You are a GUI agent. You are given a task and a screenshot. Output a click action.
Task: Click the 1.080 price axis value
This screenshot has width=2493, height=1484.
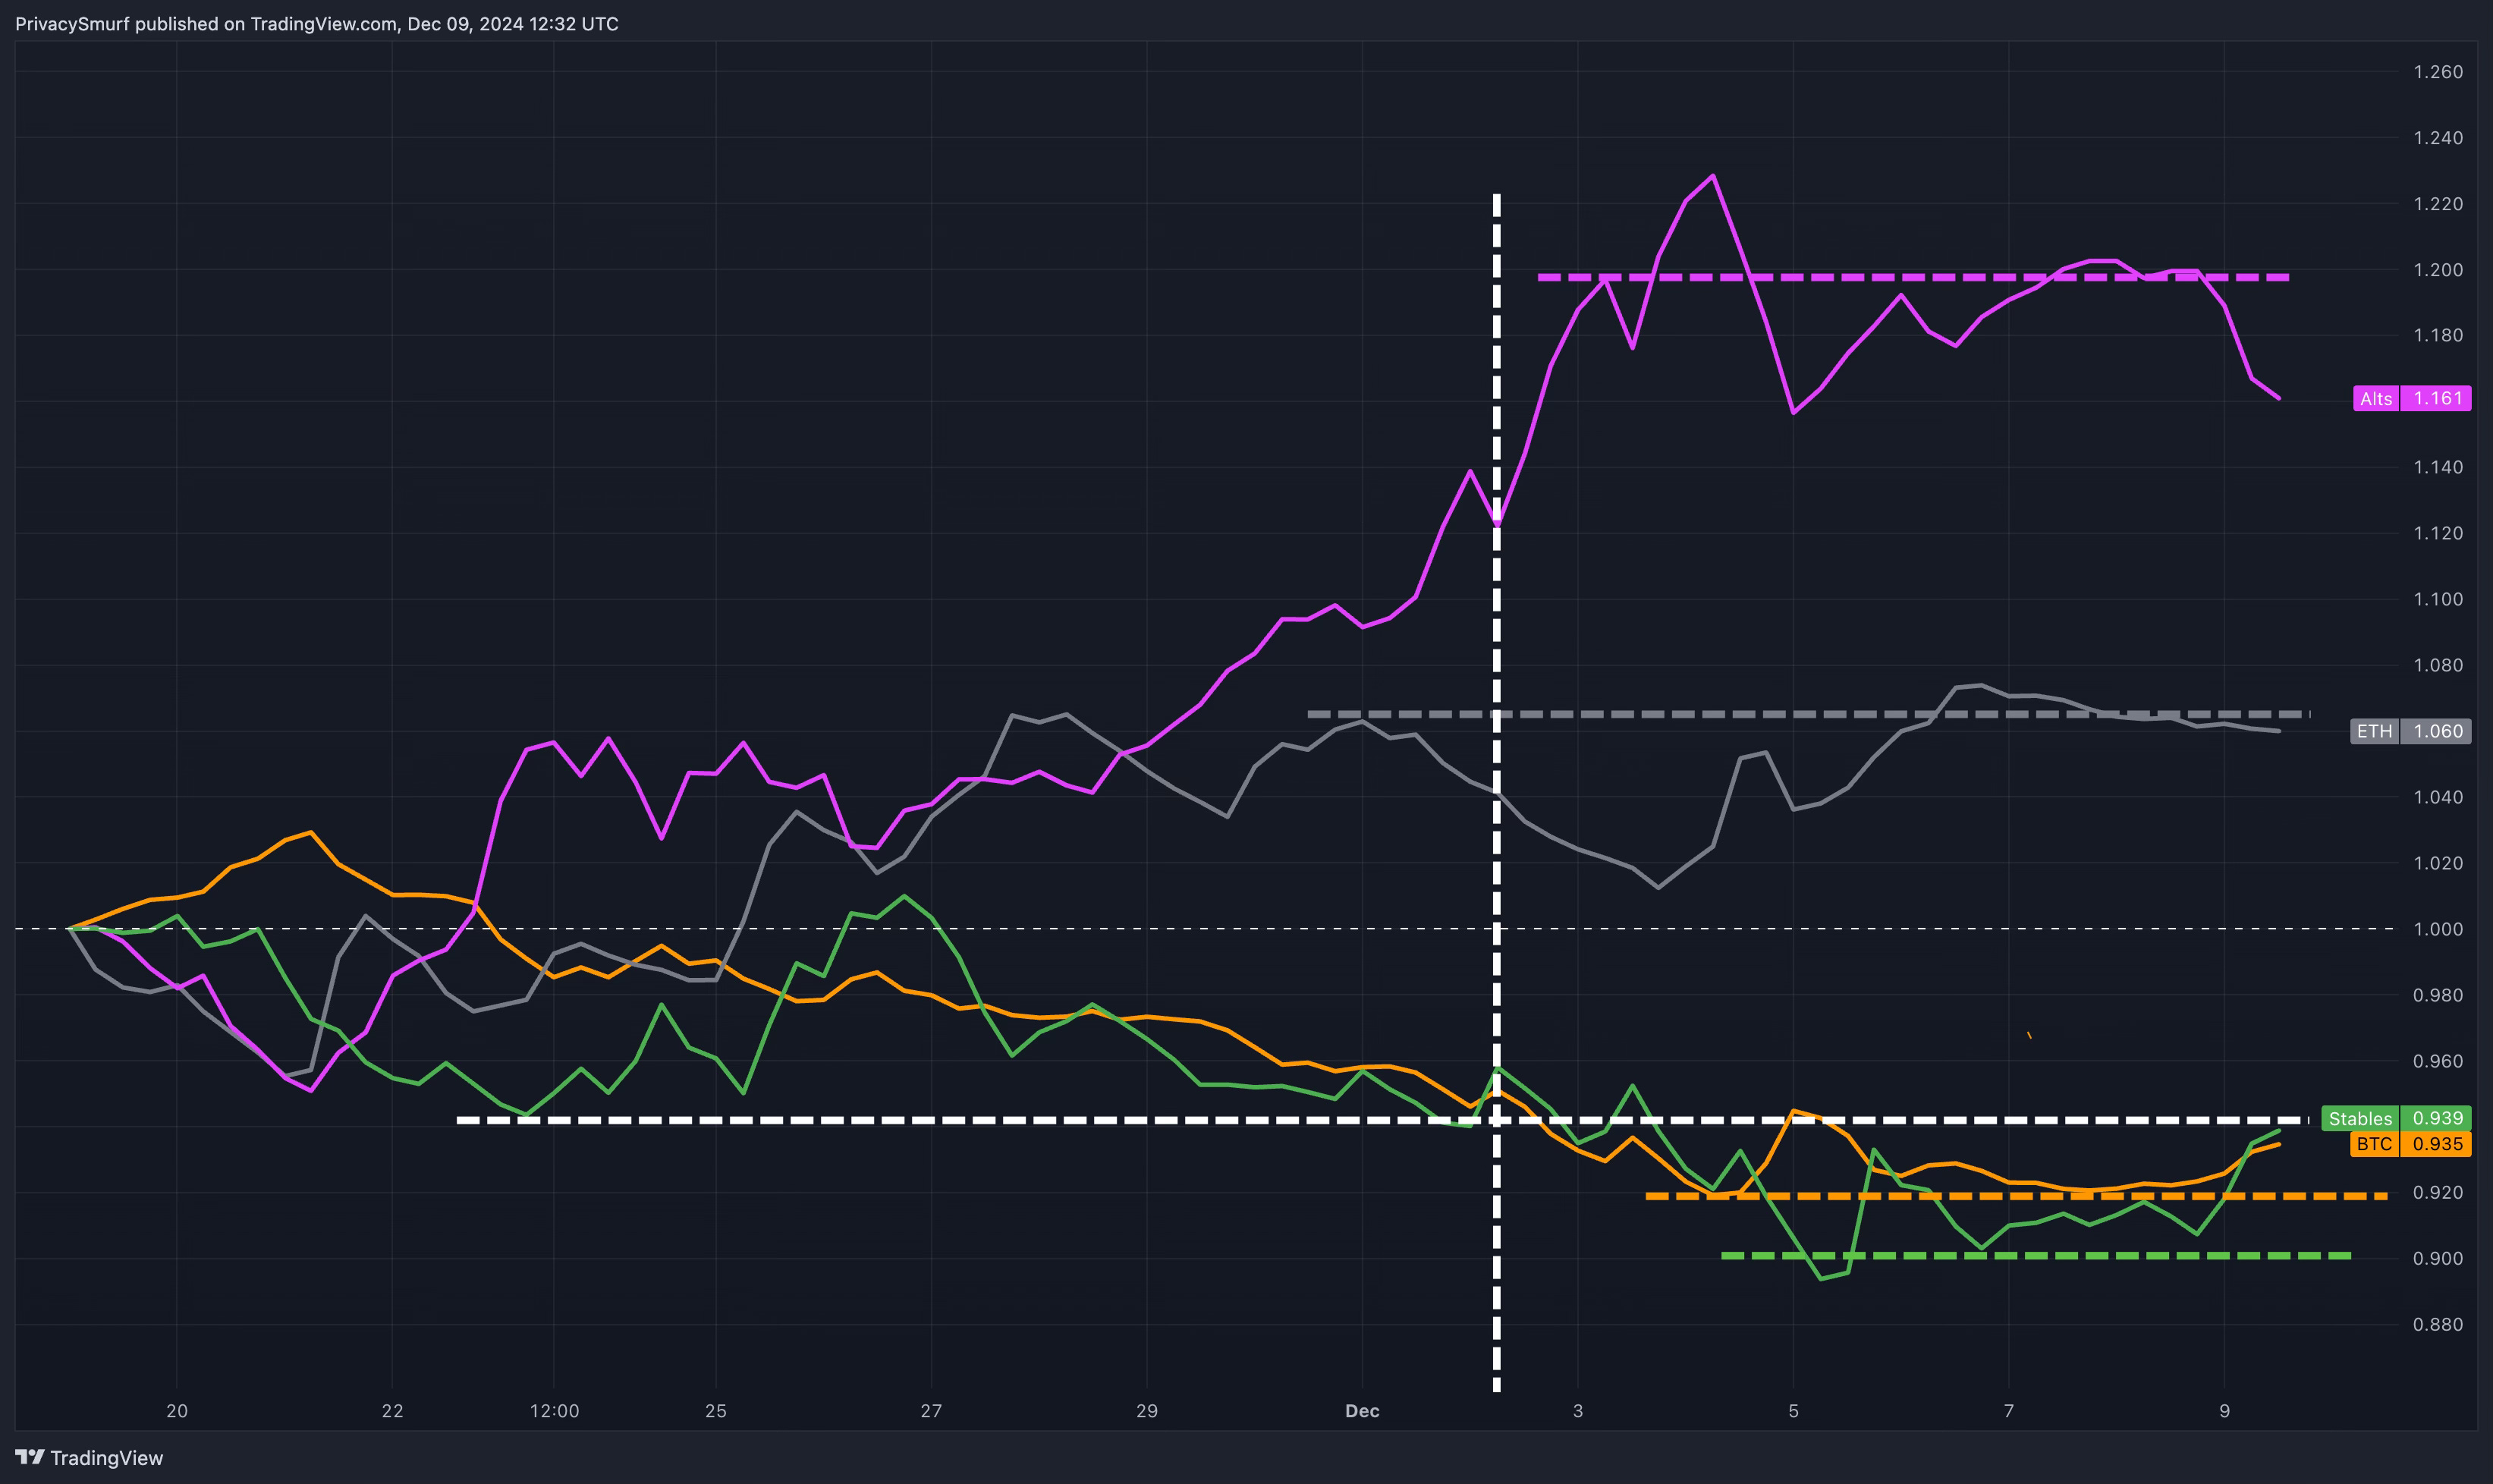(x=2438, y=665)
